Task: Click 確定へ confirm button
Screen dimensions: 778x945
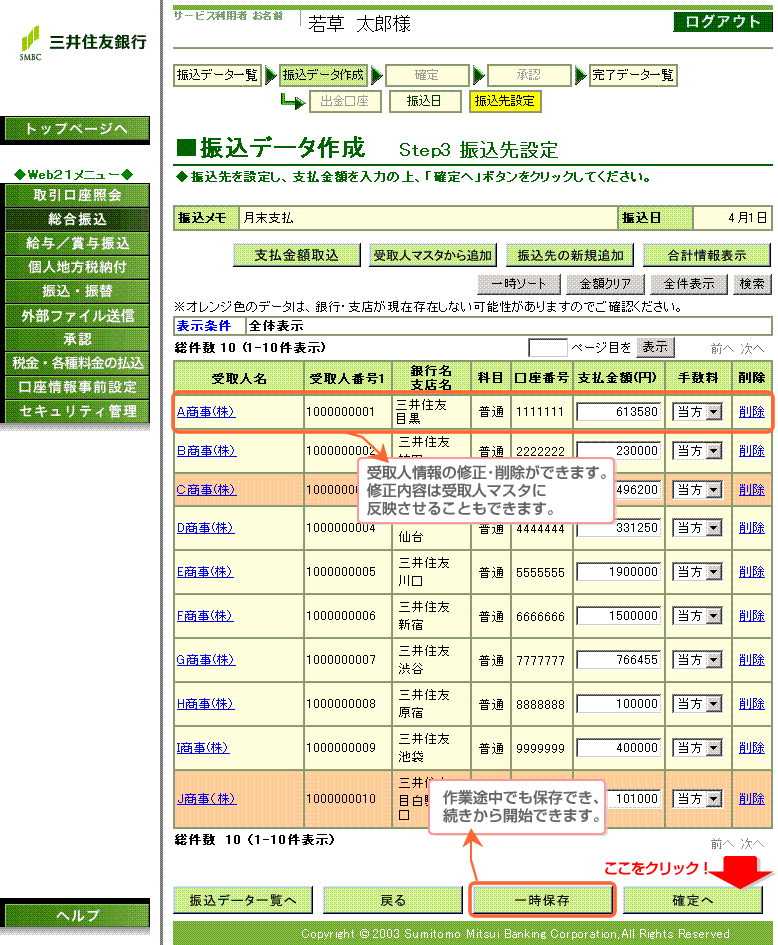Action: (692, 900)
